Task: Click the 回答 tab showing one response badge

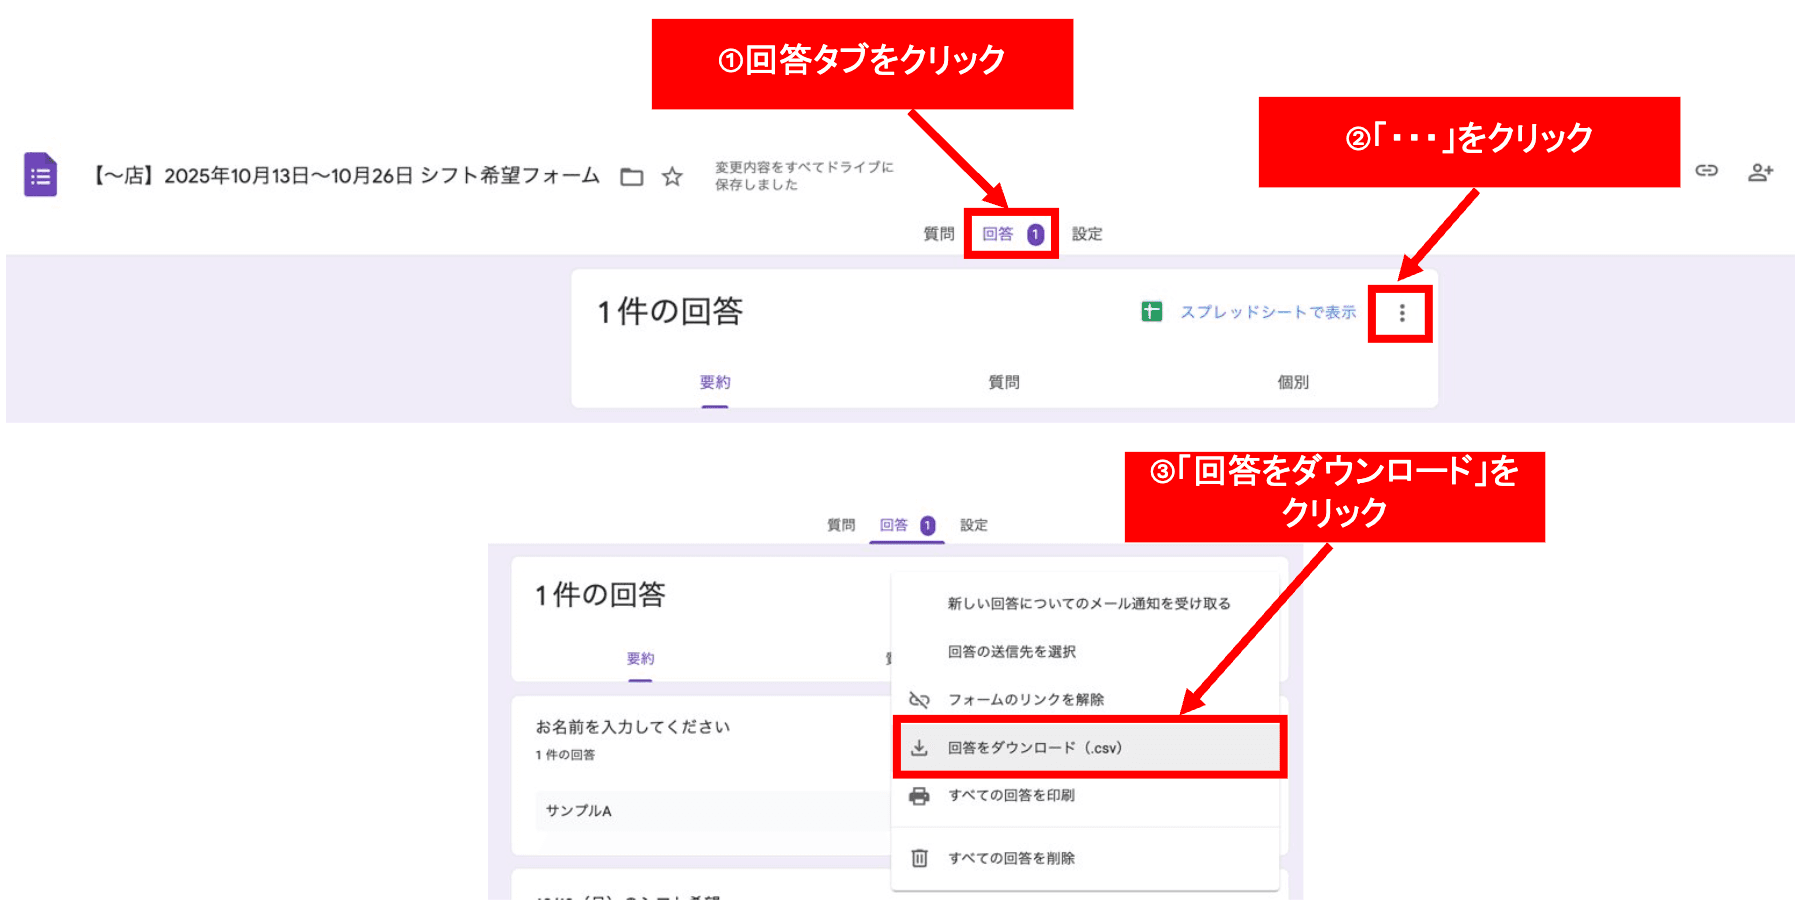Action: (1010, 234)
